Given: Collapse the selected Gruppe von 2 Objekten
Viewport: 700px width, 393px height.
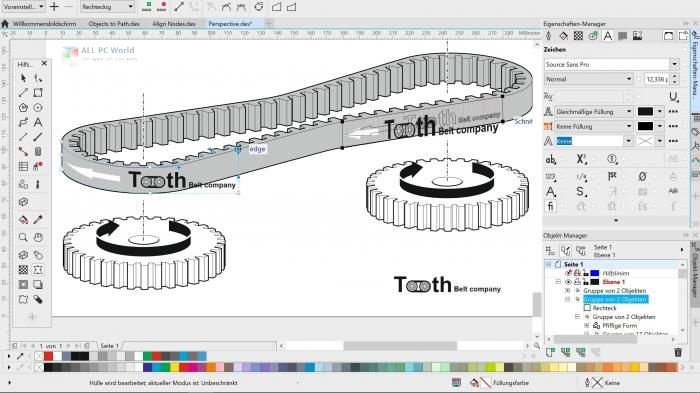Looking at the screenshot, I should coord(568,299).
